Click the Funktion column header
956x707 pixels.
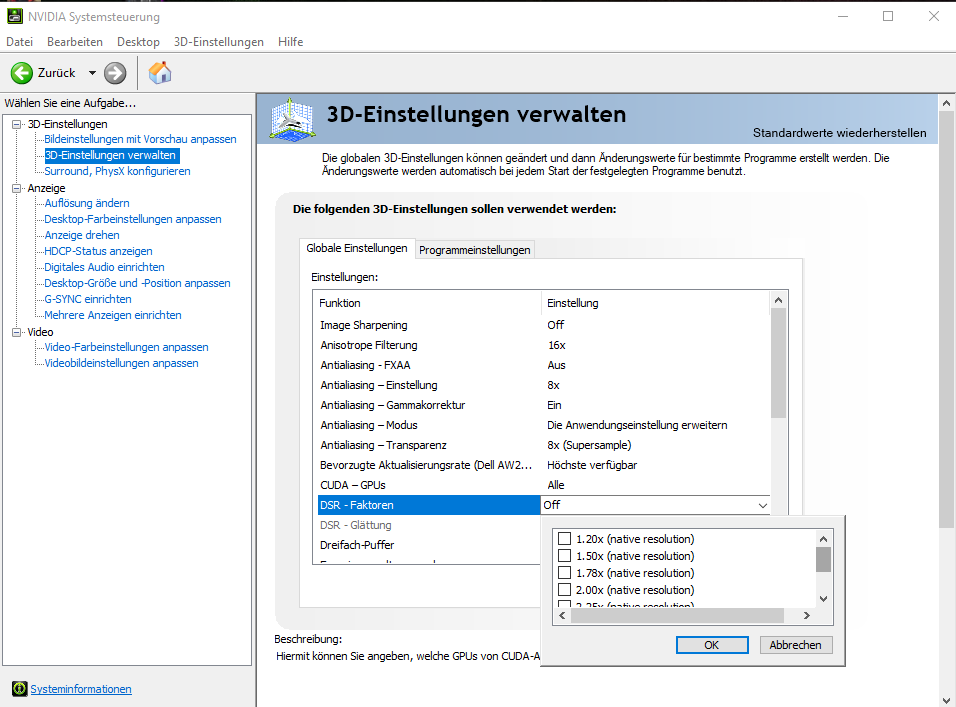(429, 303)
